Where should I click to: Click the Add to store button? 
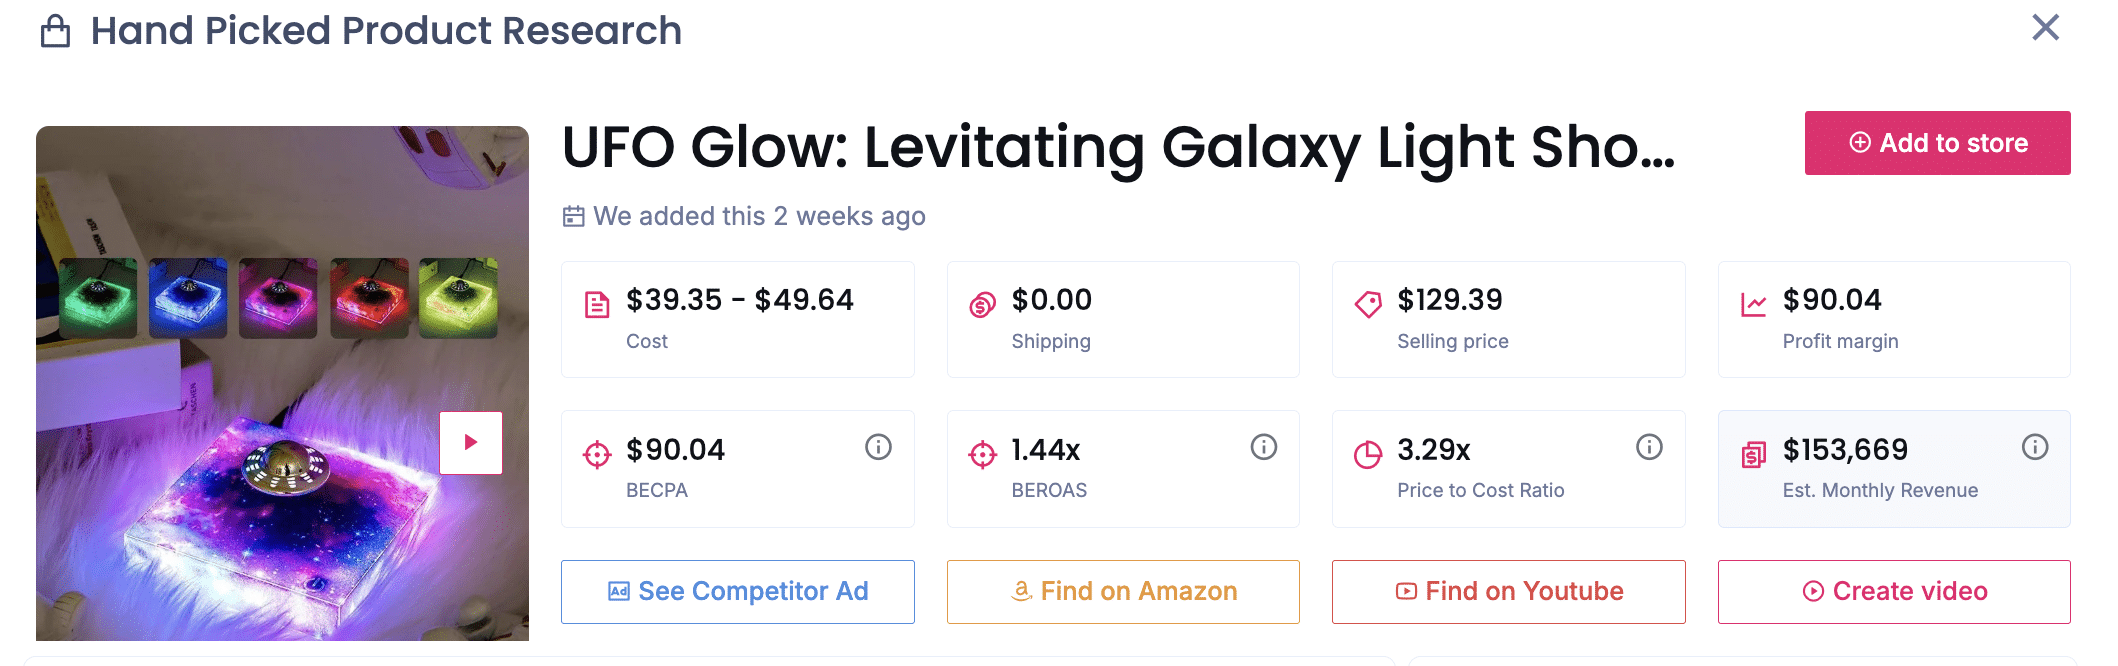(1937, 143)
